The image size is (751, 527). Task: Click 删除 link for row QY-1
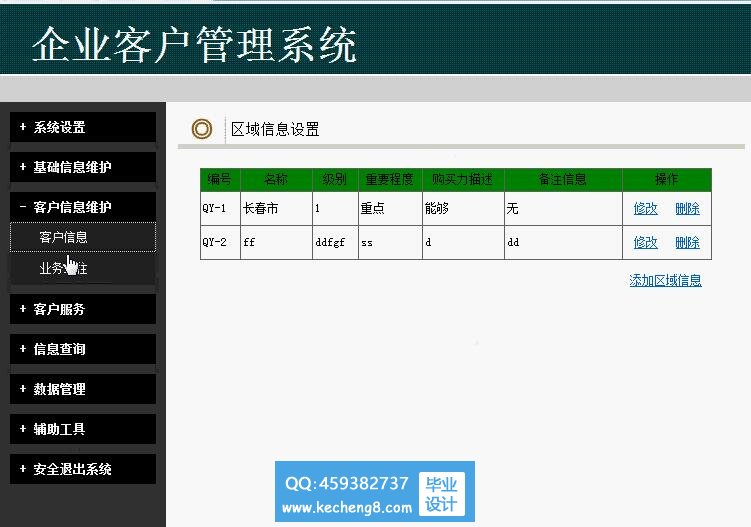687,208
